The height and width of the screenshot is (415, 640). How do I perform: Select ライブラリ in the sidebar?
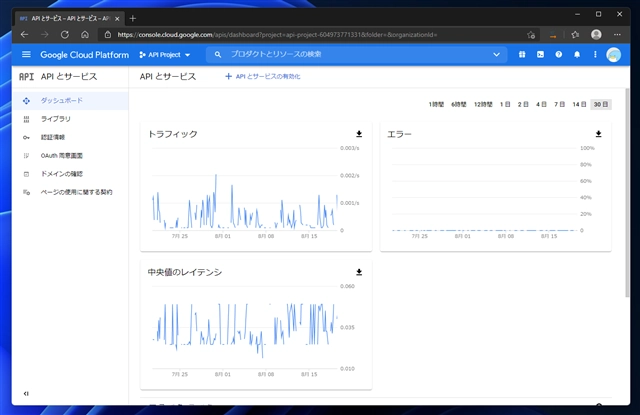pos(70,119)
